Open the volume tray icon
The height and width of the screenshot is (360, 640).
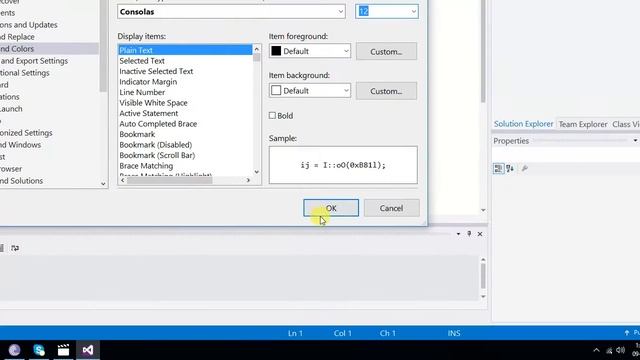click(621, 350)
